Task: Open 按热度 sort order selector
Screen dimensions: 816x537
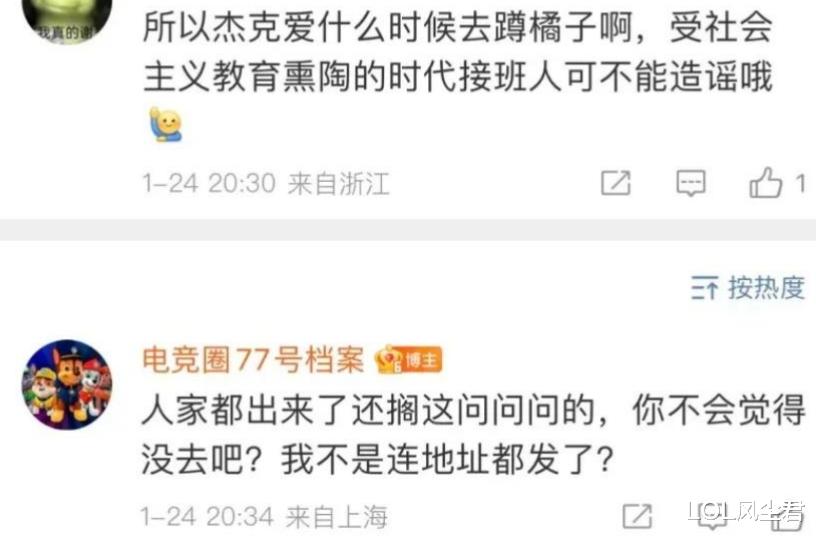Action: (748, 288)
